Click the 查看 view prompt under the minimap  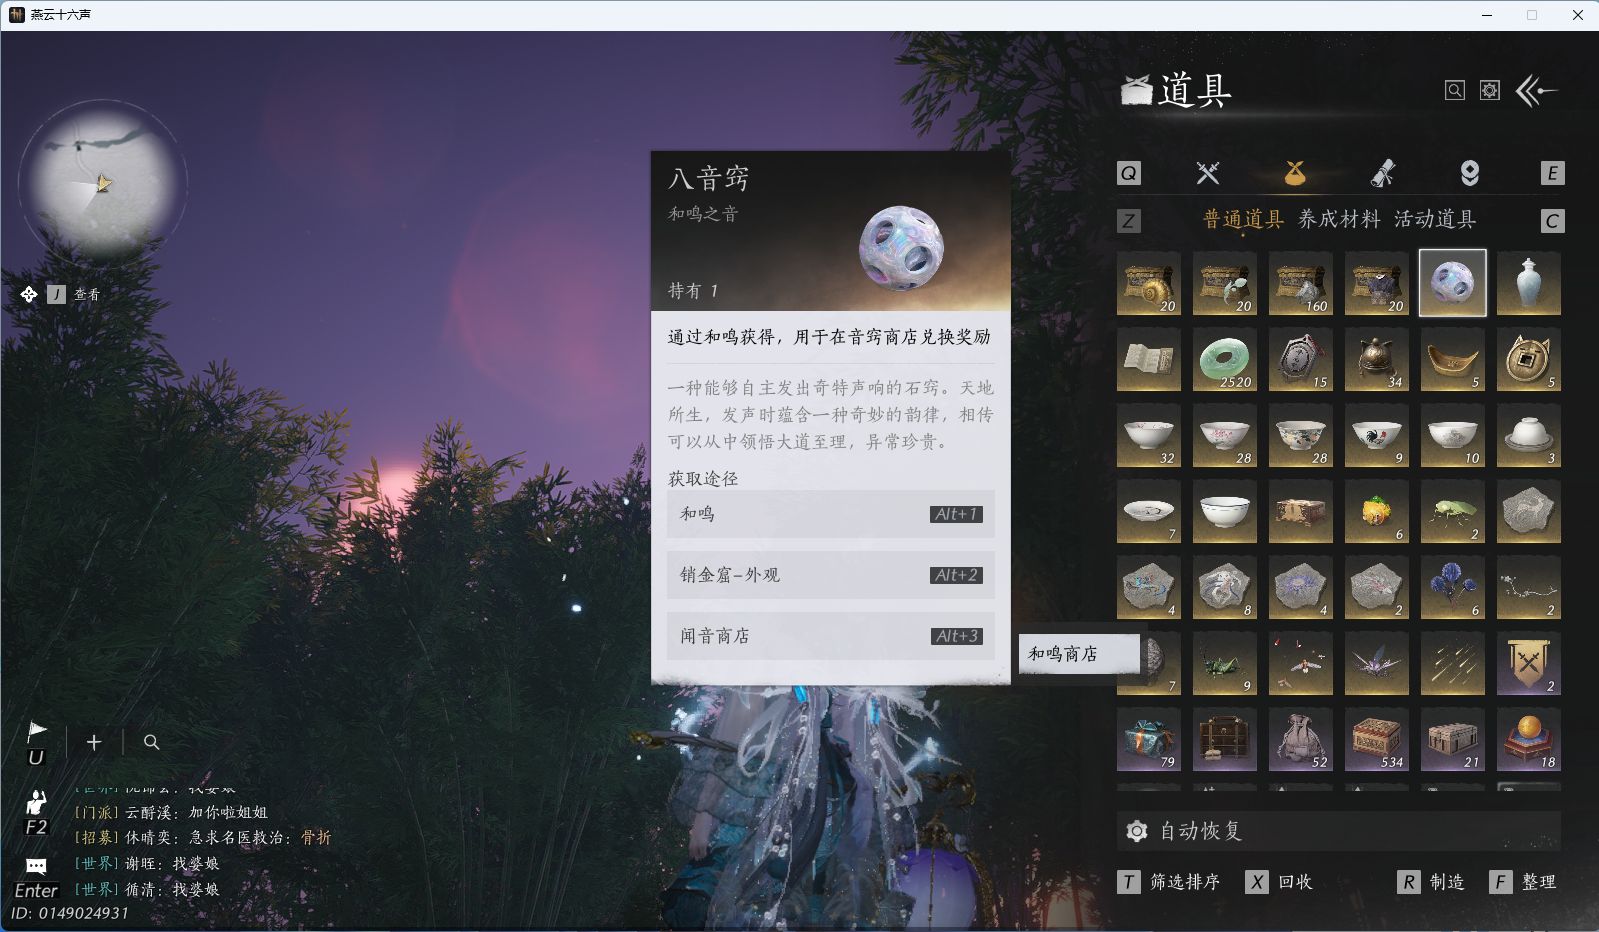point(87,294)
